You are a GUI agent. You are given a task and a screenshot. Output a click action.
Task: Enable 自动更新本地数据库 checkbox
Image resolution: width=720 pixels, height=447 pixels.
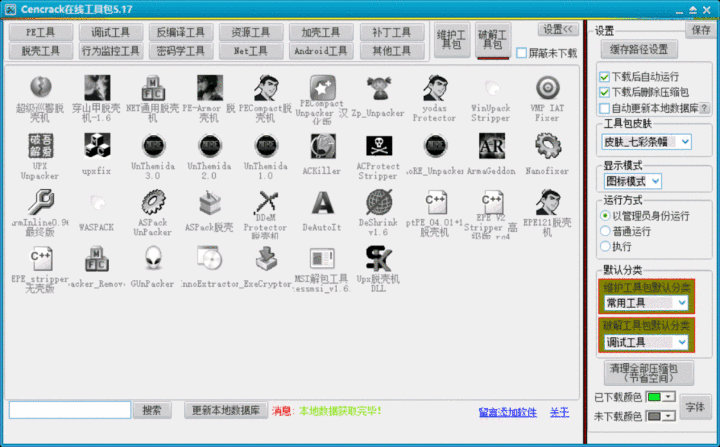pos(604,108)
